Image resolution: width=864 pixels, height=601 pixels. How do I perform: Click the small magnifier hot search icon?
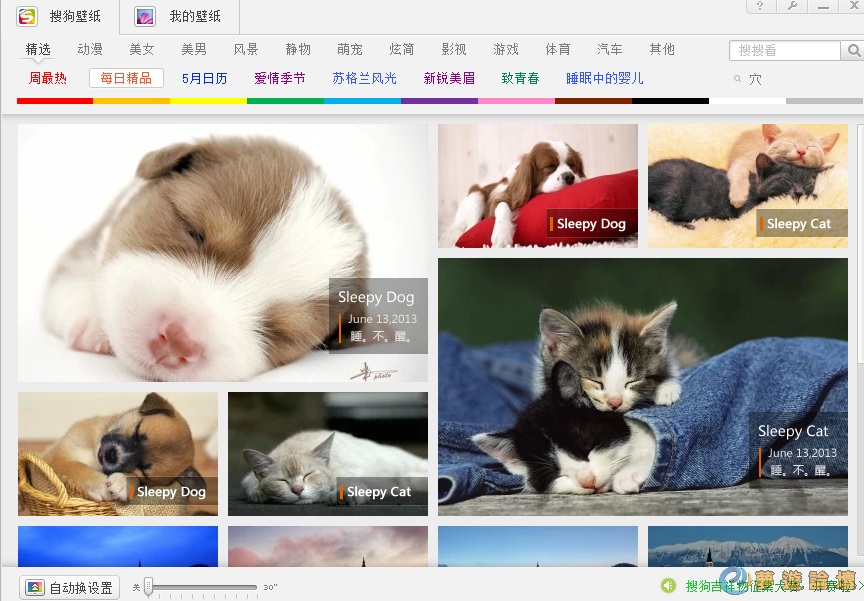738,78
